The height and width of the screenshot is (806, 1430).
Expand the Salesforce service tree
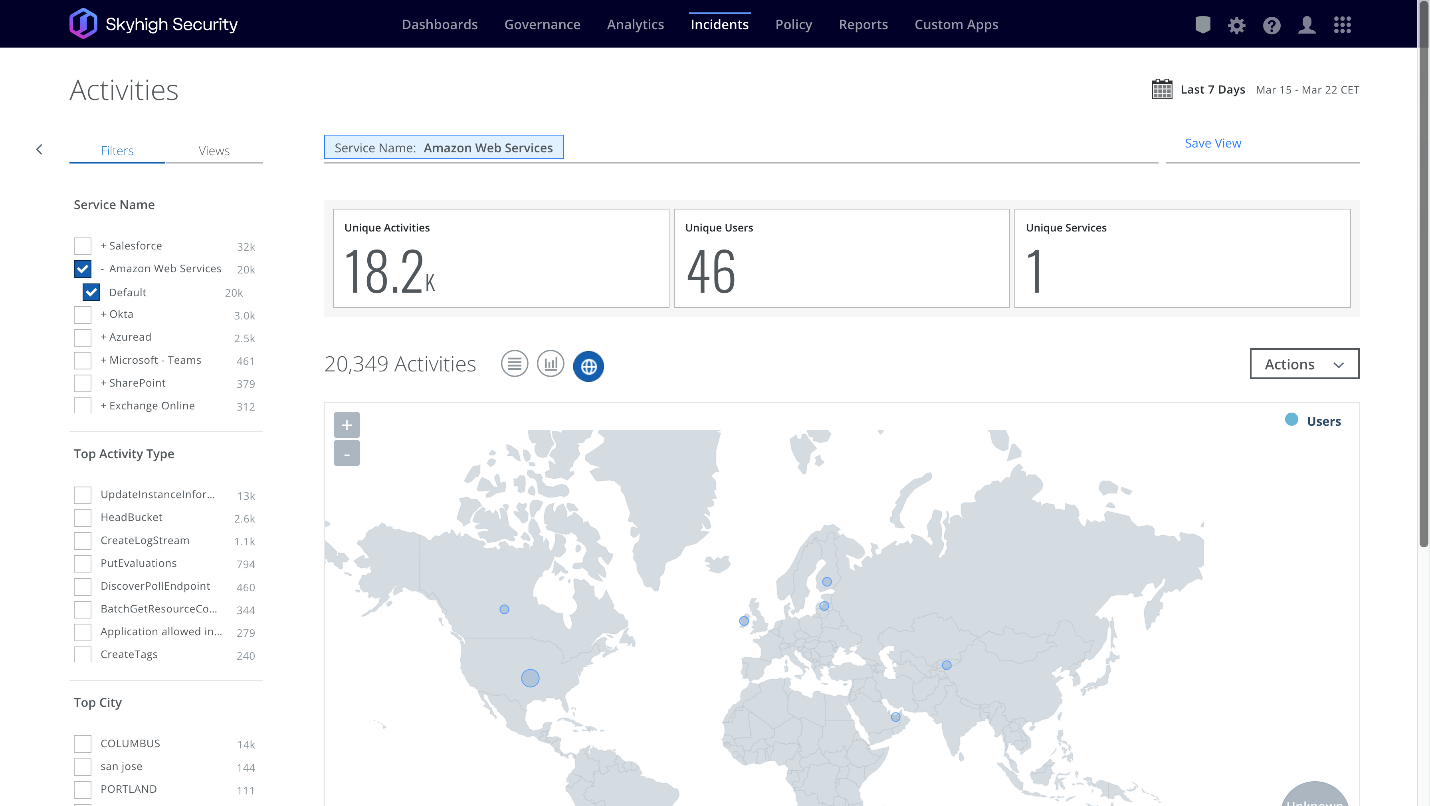click(103, 246)
